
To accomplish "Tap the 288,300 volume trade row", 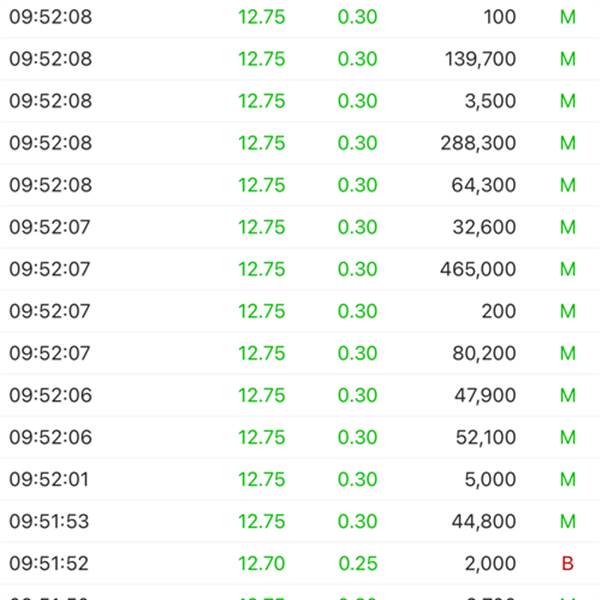I will 300,143.
